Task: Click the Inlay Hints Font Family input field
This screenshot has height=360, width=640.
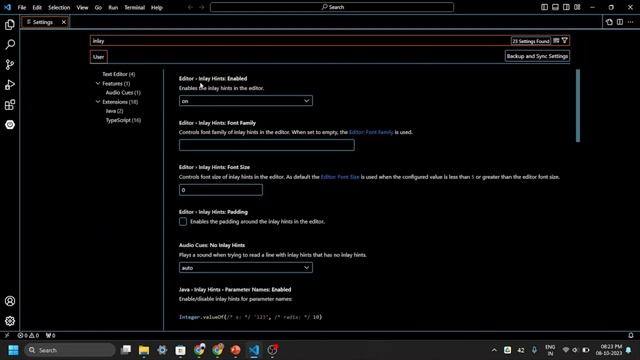Action: pos(267,145)
